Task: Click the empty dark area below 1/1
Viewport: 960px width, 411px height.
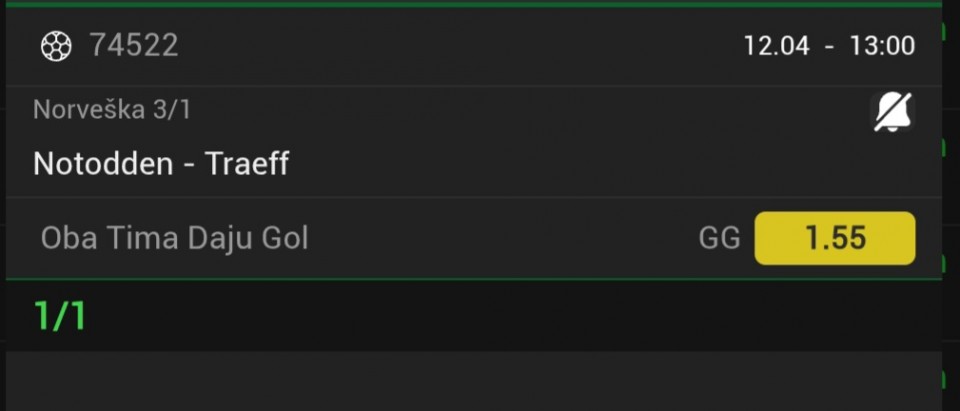Action: pos(470,380)
